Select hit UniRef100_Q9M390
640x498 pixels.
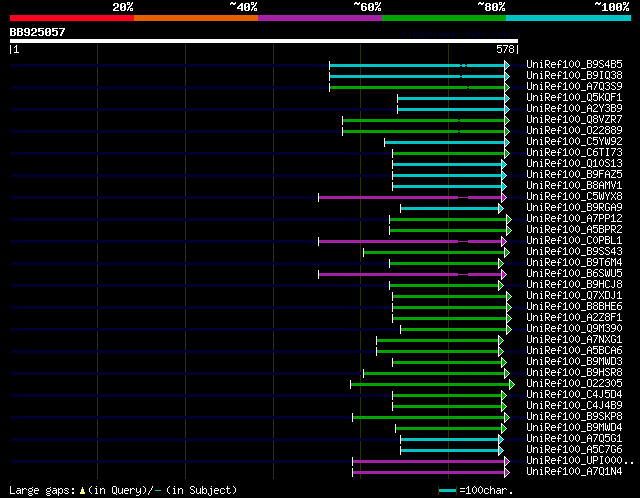(574, 329)
